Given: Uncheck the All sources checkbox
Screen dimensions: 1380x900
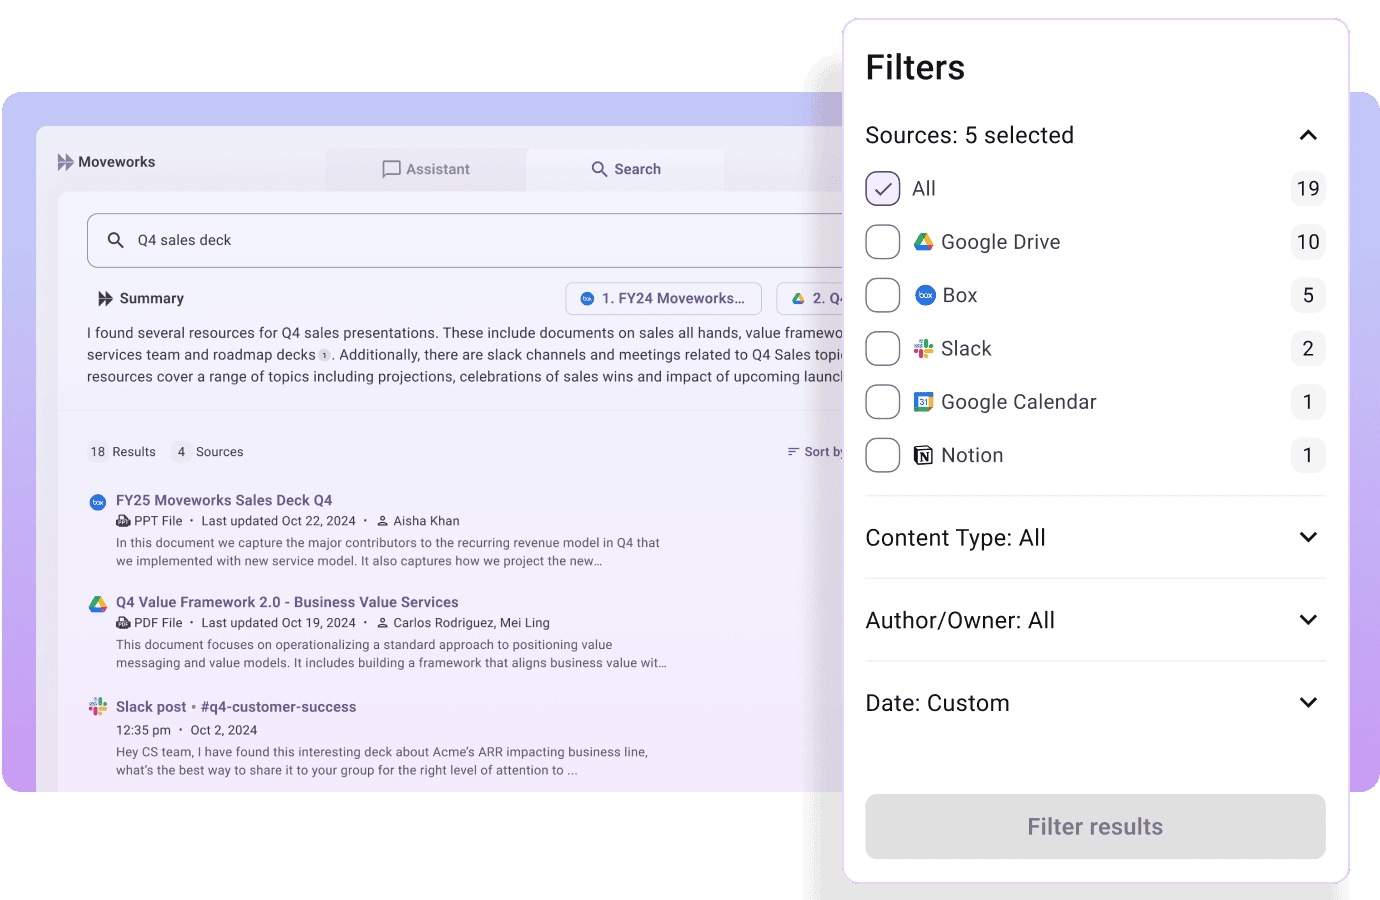Looking at the screenshot, I should (x=882, y=188).
